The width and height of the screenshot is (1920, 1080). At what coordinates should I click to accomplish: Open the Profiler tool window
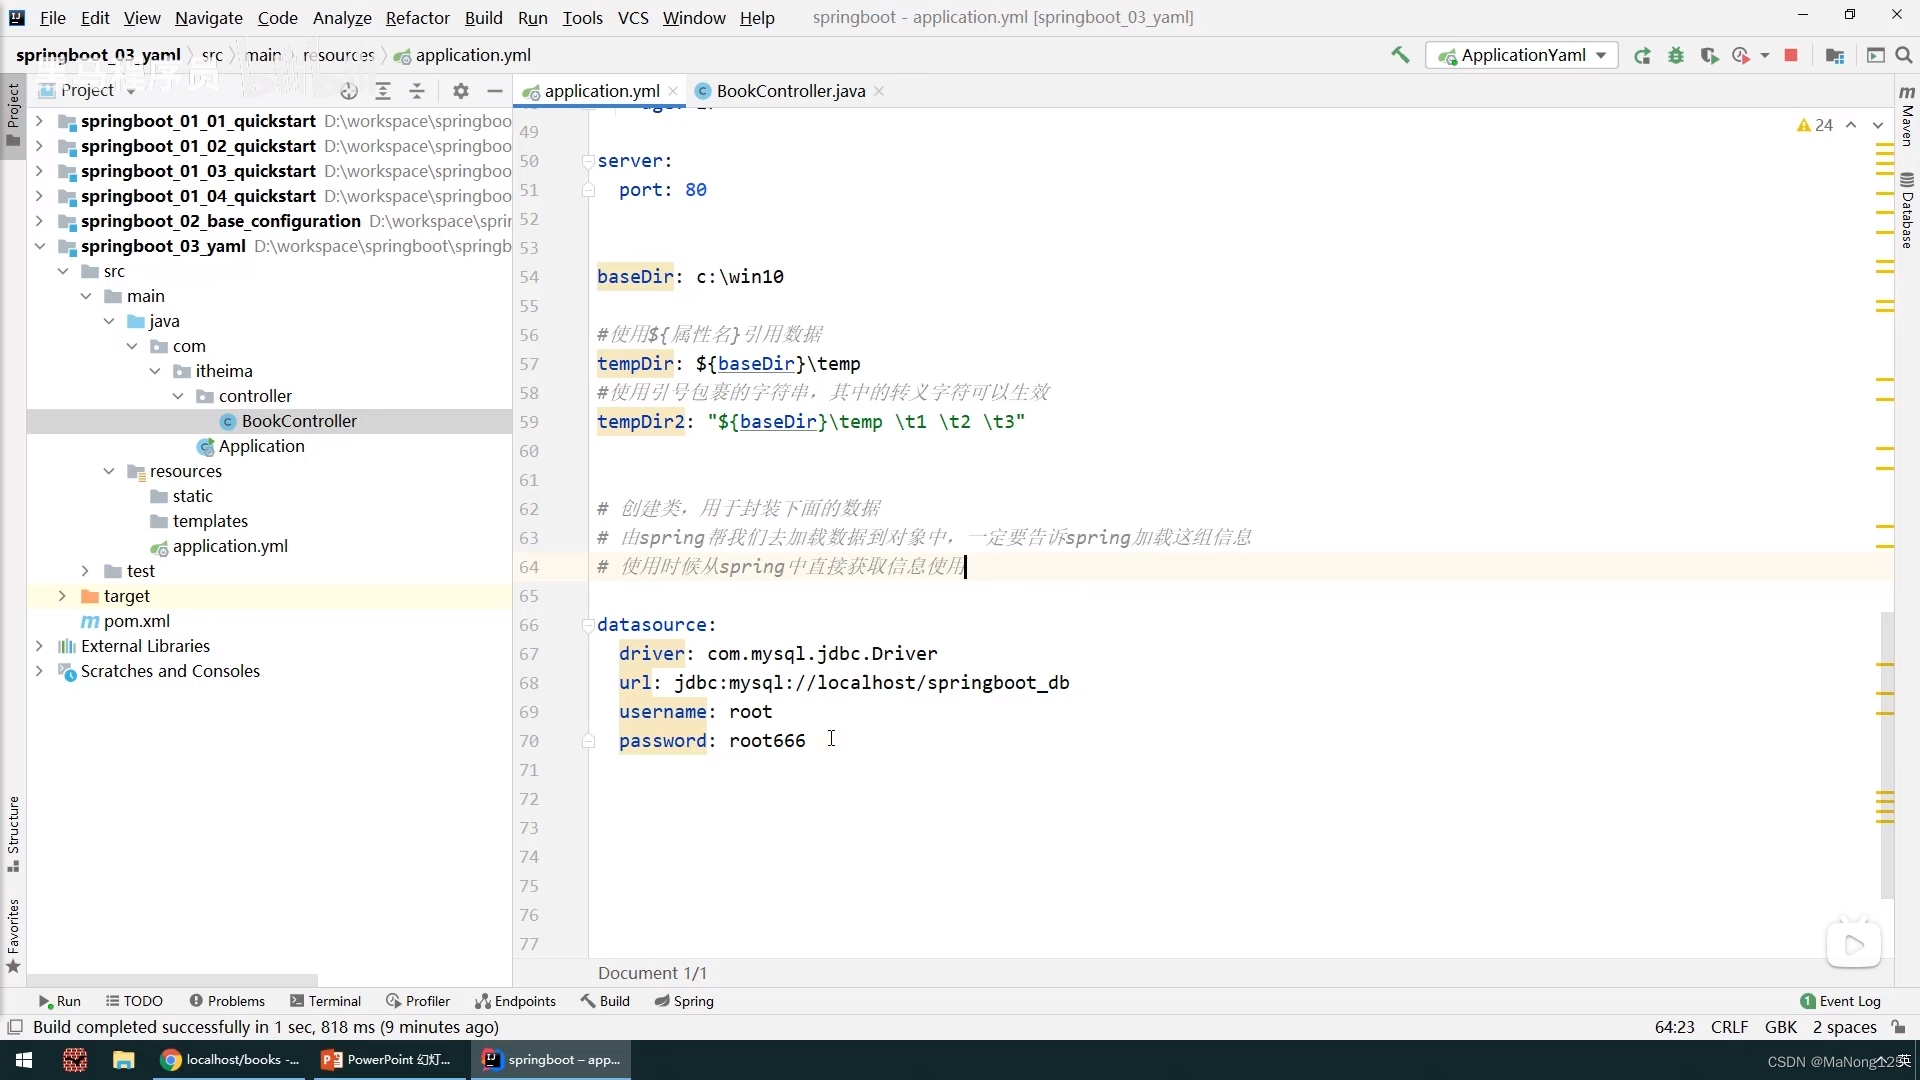pos(418,1001)
